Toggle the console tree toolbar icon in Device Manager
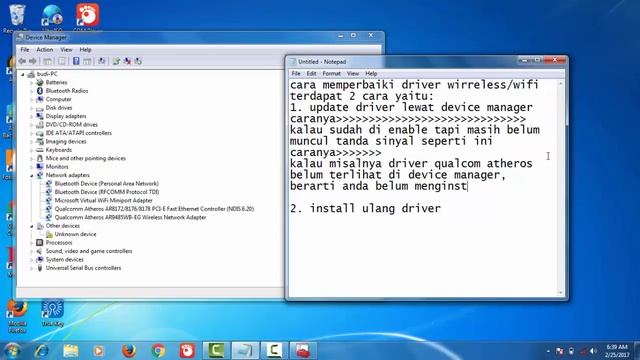The height and width of the screenshot is (360, 640). point(47,61)
